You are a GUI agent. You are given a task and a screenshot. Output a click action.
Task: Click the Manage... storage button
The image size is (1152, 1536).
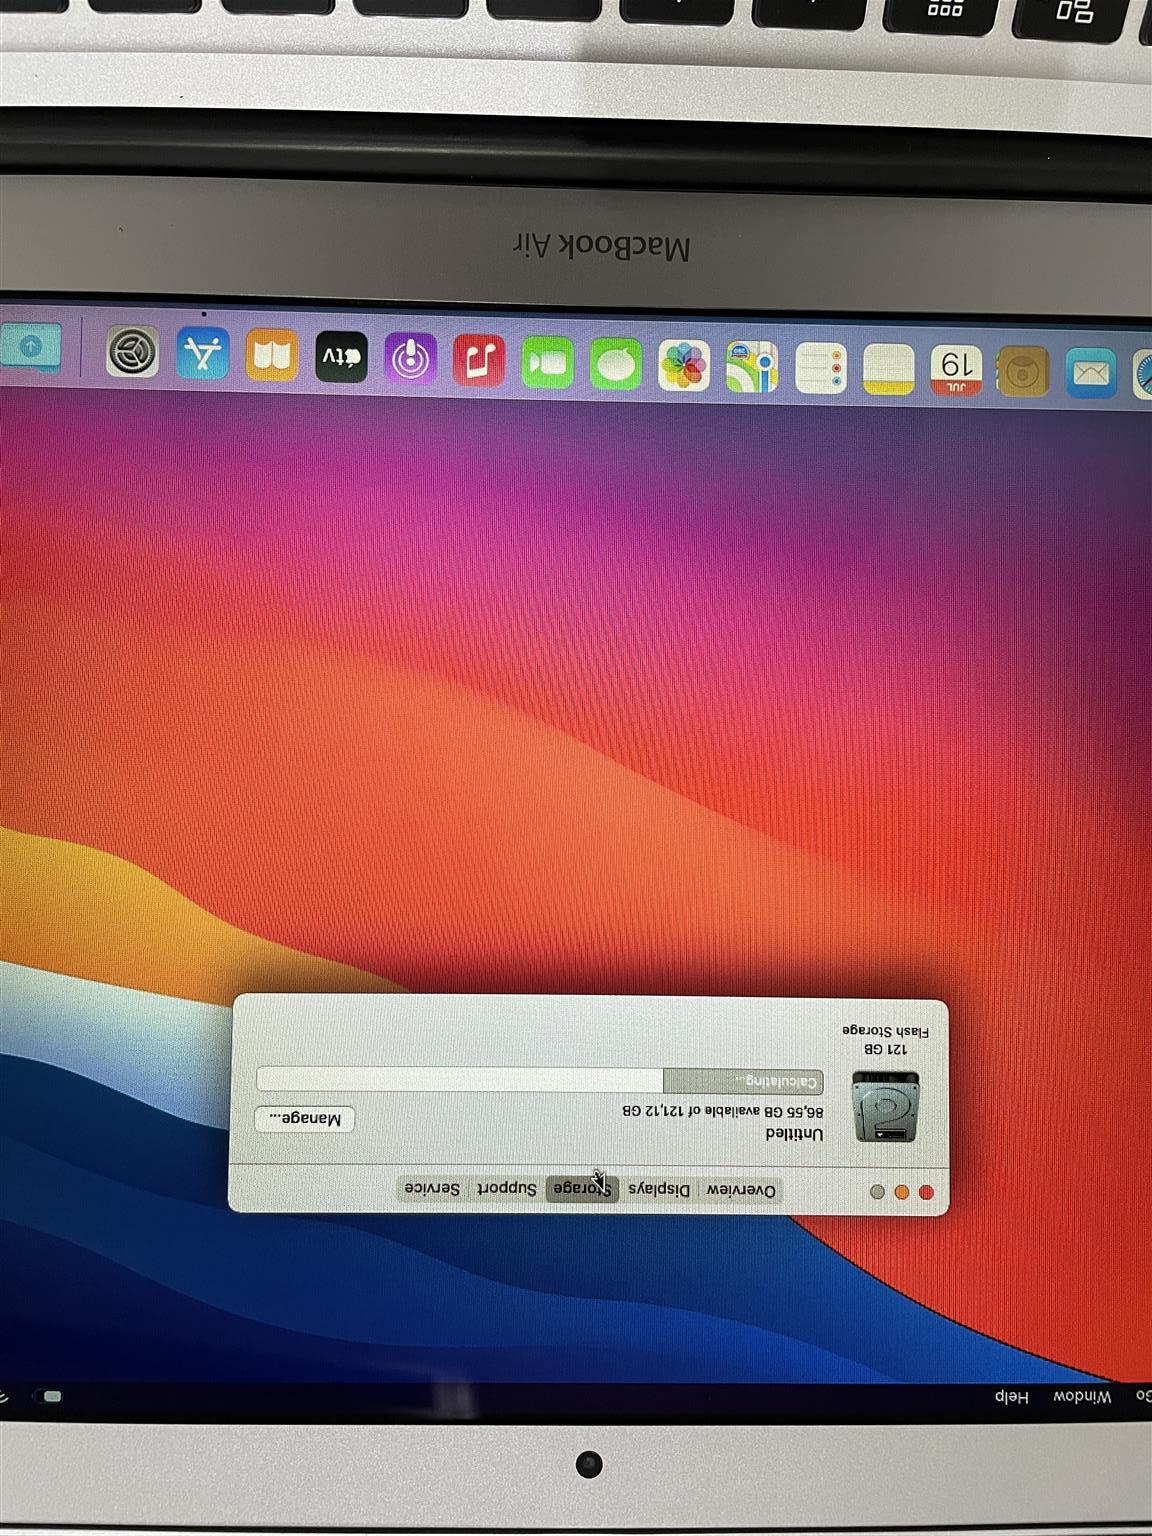point(305,1119)
